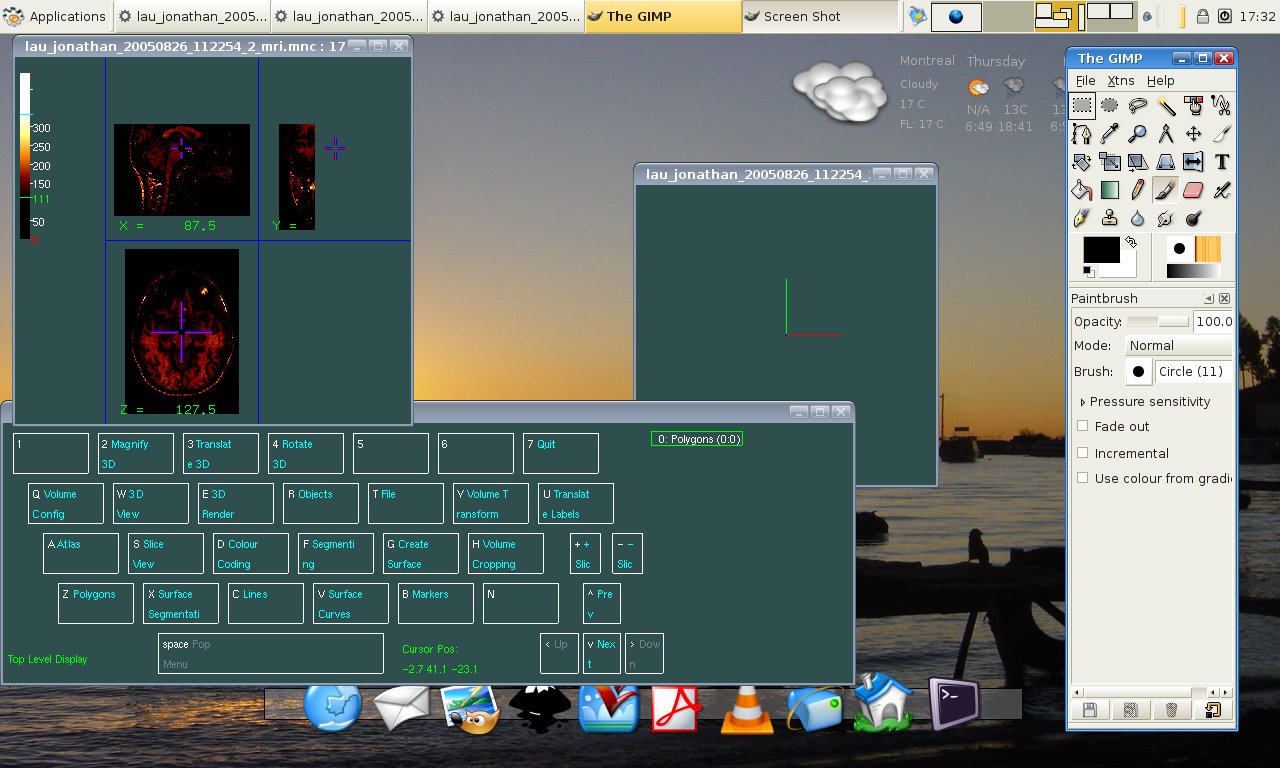Enable the Fade out option
Viewport: 1280px width, 768px height.
click(1082, 426)
